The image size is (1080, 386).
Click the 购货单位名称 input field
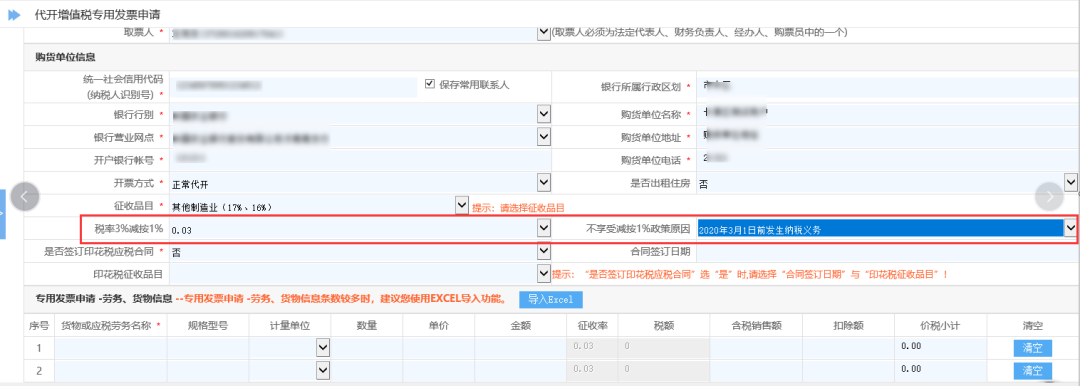tap(887, 114)
